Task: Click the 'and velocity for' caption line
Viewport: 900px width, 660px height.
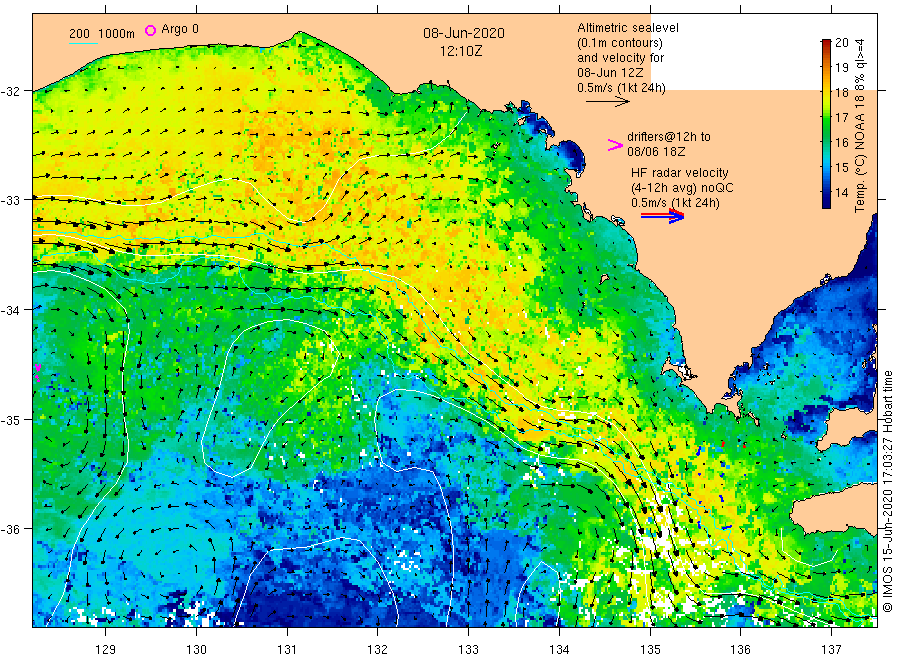Action: (620, 58)
